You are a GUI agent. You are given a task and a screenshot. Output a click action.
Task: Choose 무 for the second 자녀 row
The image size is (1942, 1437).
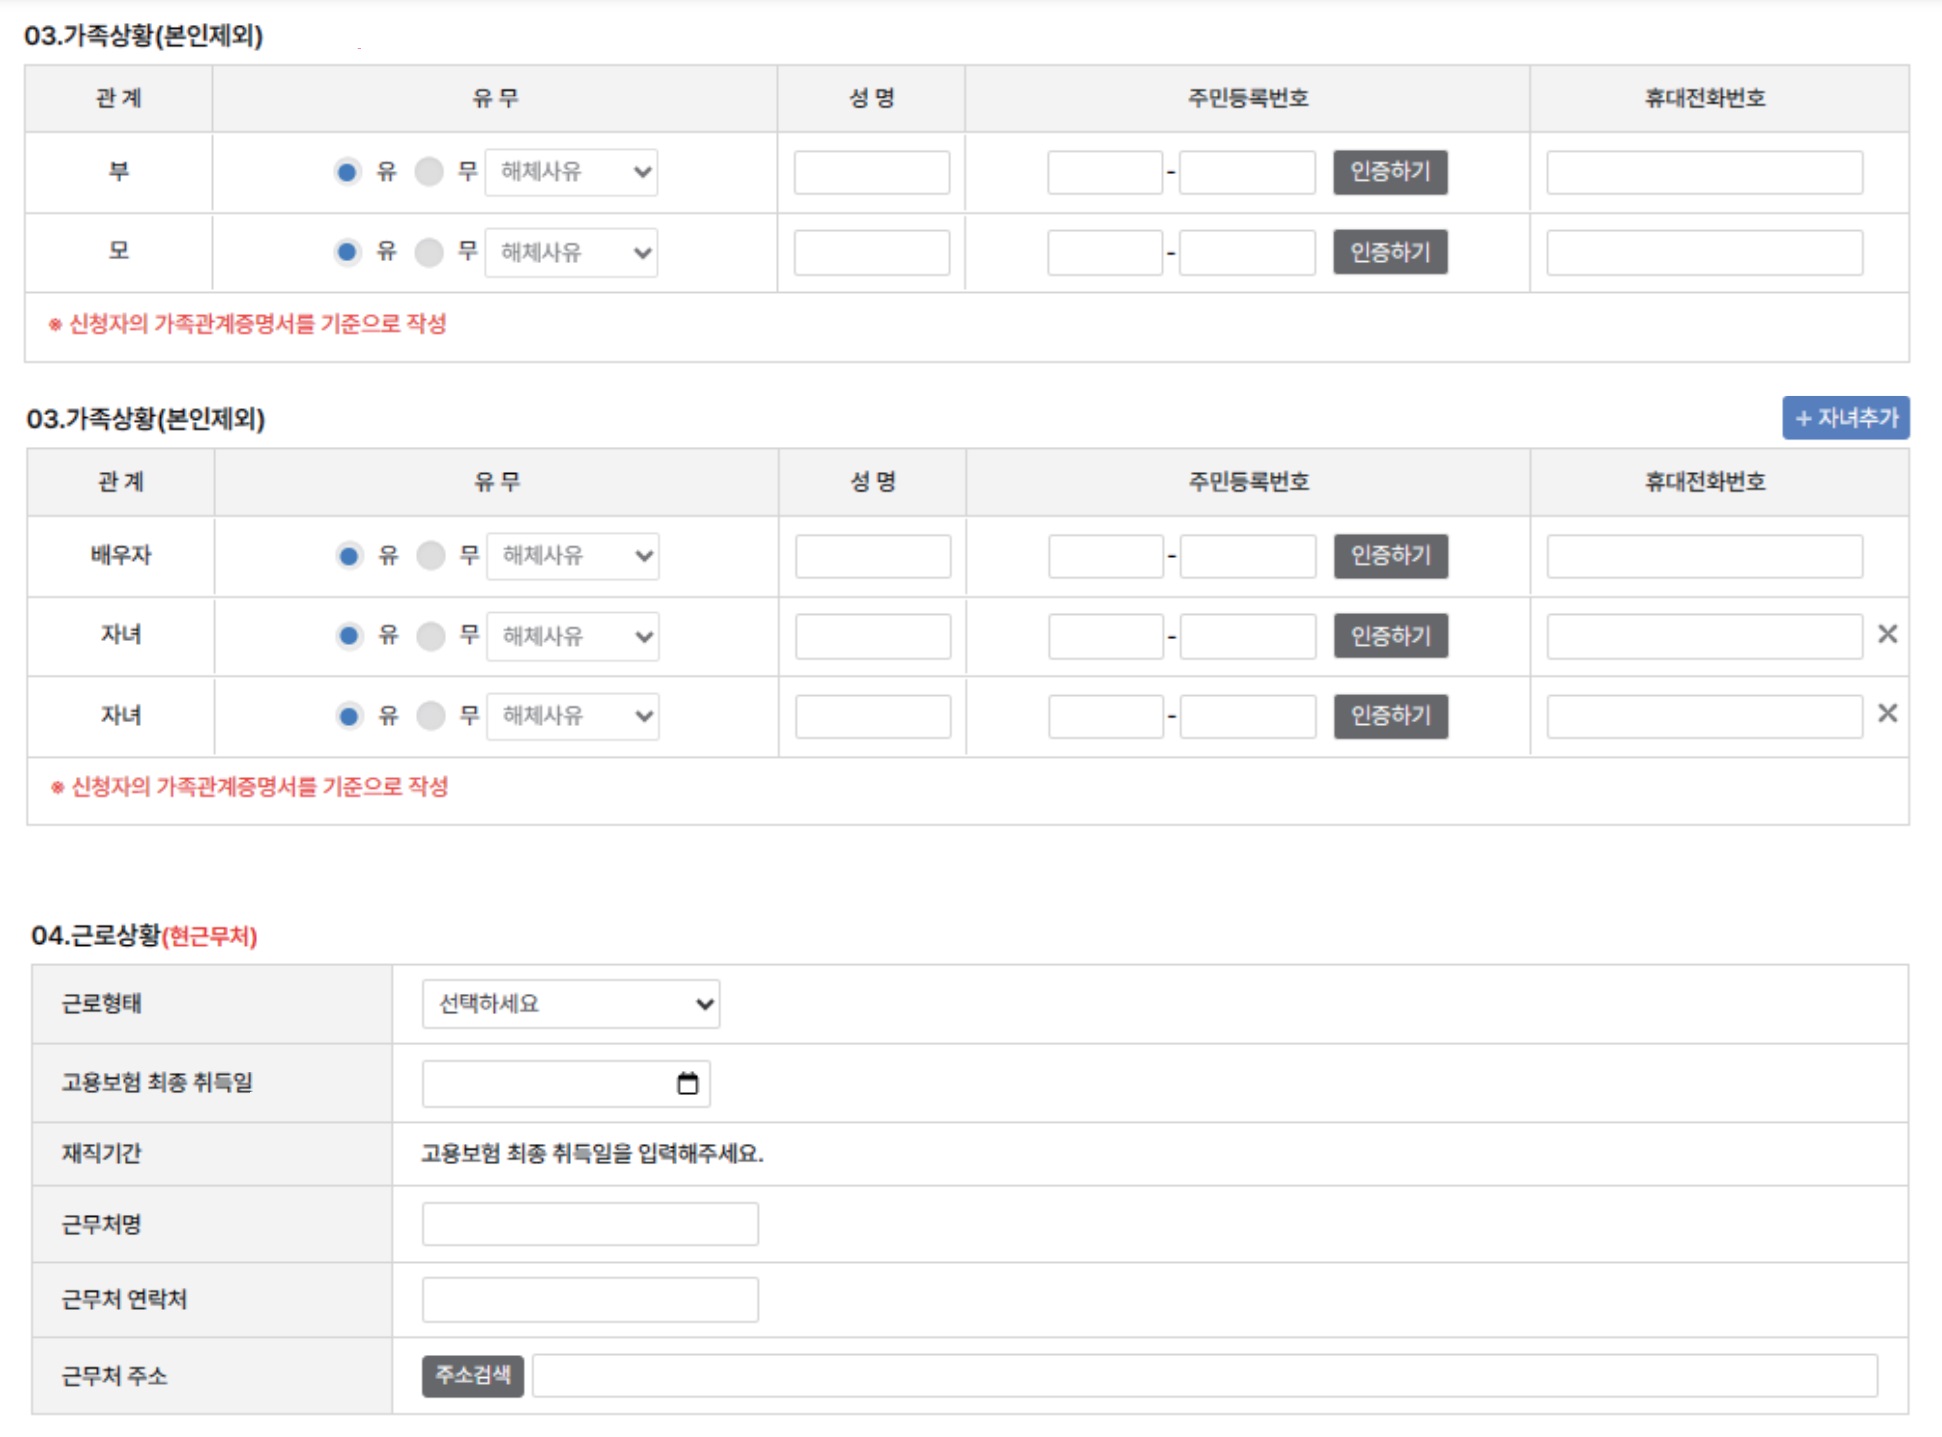tap(430, 716)
